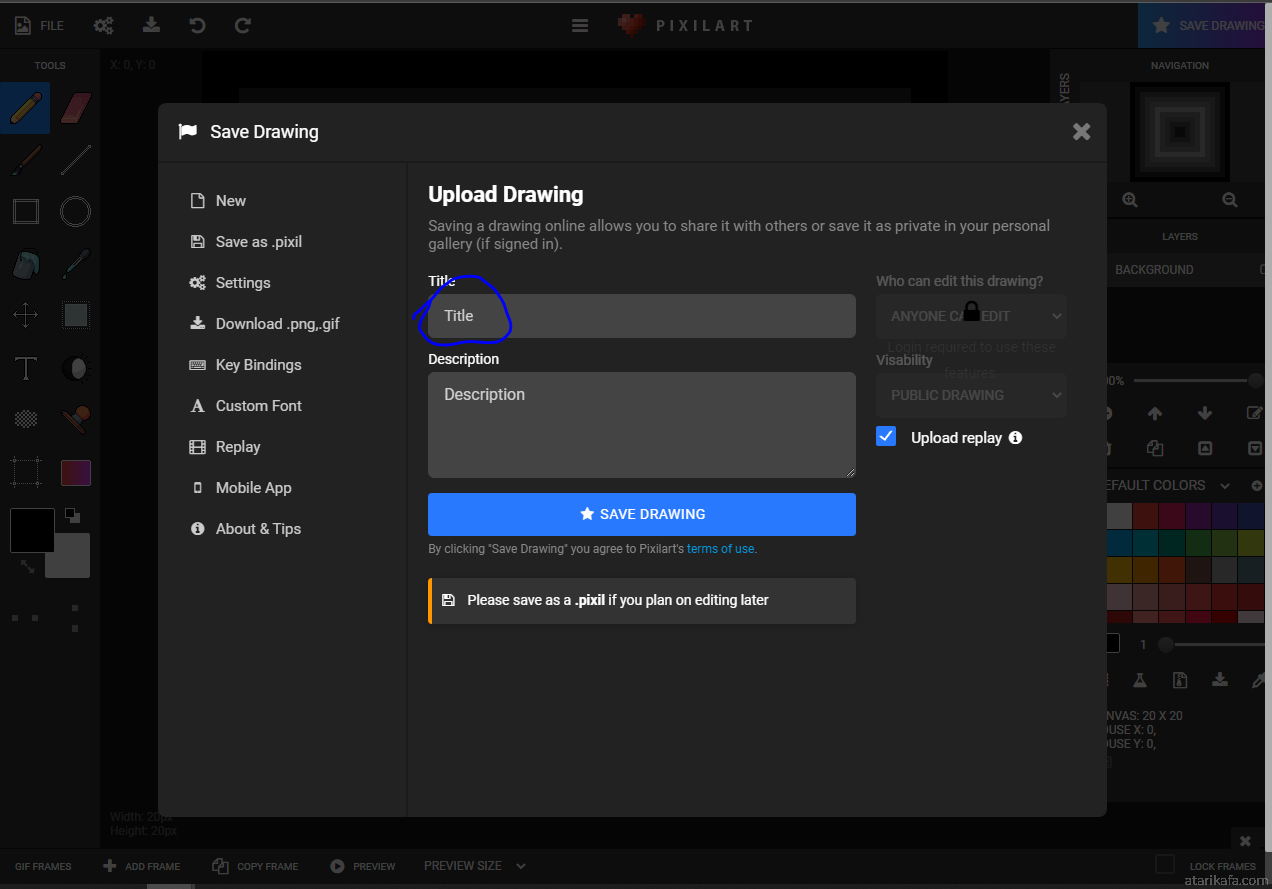Move the layer up with the arrow
Viewport: 1272px width, 889px height.
[x=1155, y=413]
